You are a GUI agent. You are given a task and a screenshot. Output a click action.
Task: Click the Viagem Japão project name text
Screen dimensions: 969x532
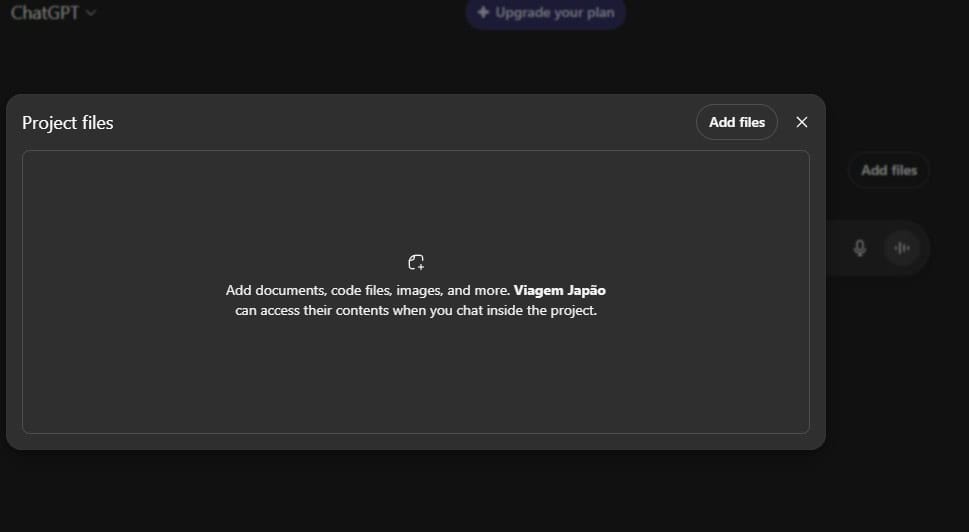pyautogui.click(x=559, y=290)
